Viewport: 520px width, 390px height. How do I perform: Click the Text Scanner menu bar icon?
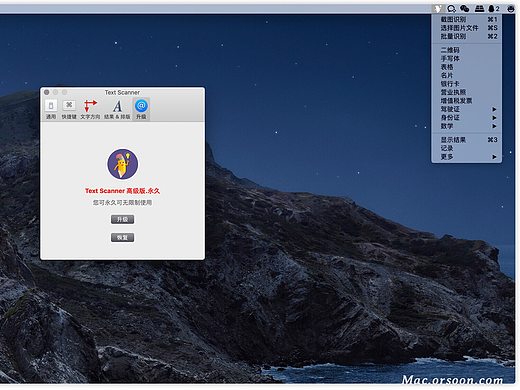[438, 9]
